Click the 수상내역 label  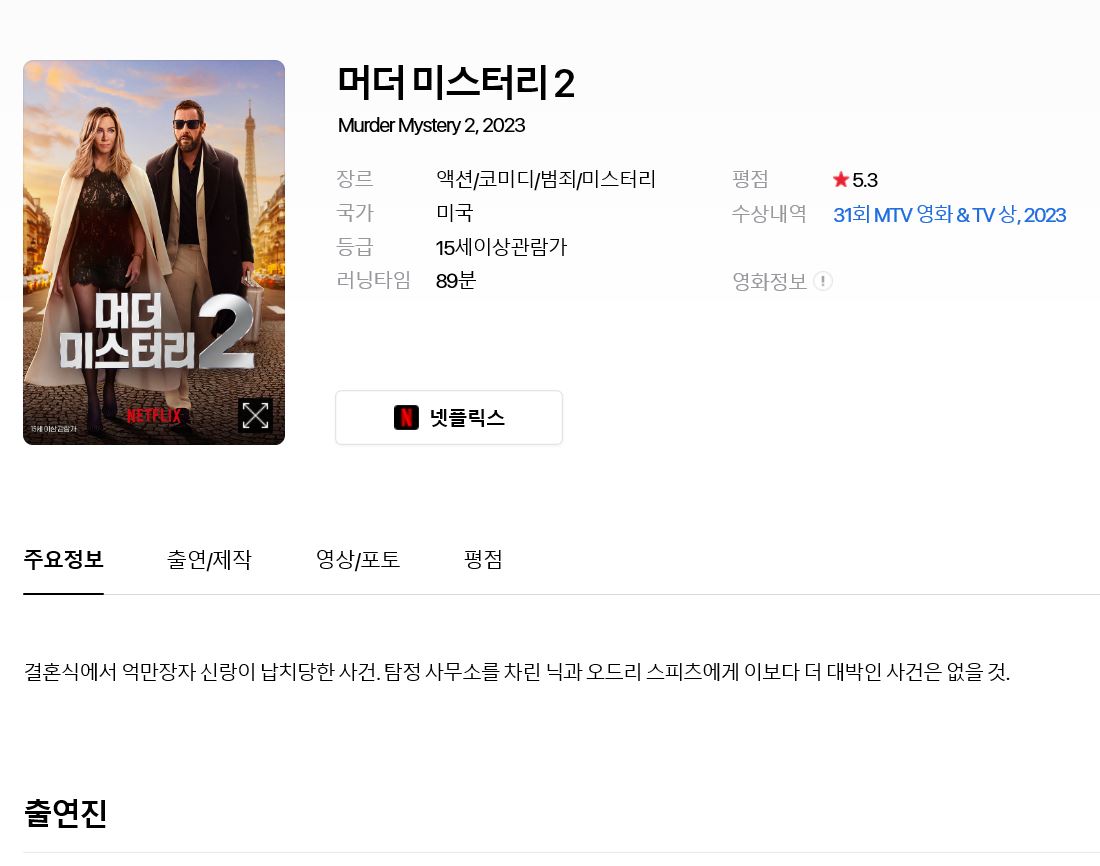coord(770,213)
